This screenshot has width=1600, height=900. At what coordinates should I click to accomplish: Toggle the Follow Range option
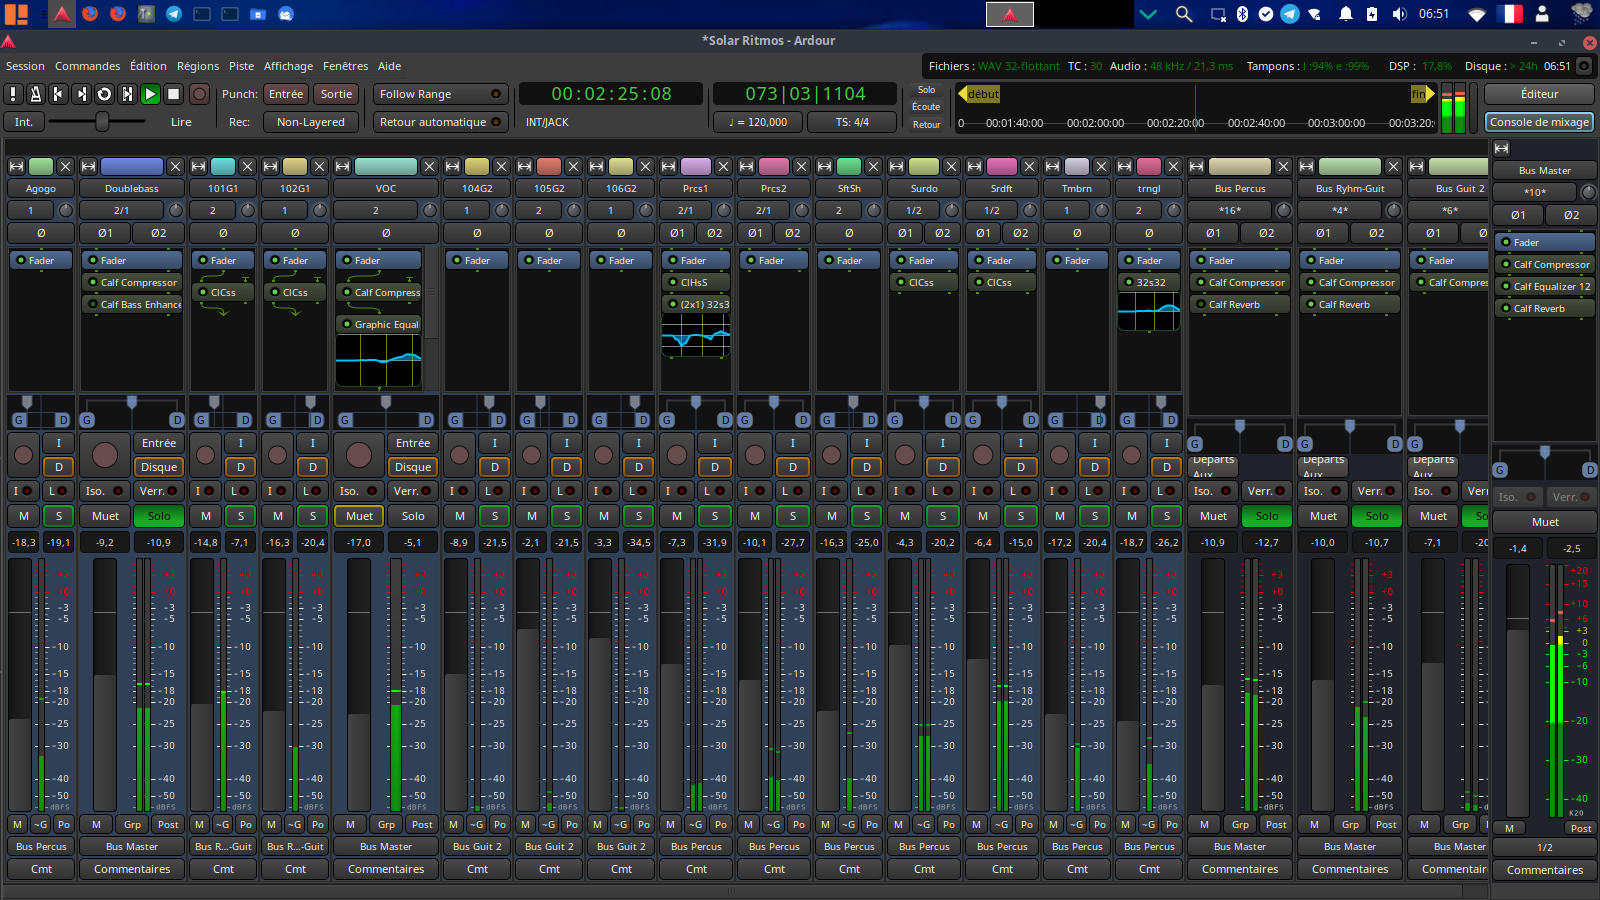click(x=440, y=94)
